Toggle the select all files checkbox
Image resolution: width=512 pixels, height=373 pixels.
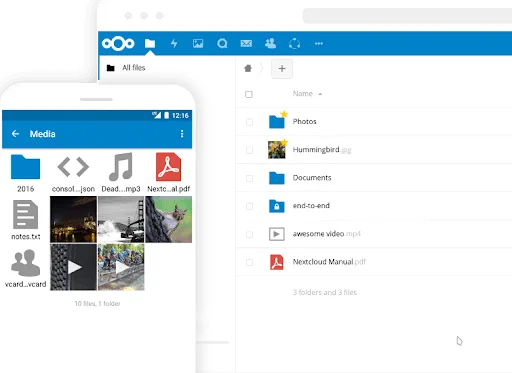coord(249,94)
